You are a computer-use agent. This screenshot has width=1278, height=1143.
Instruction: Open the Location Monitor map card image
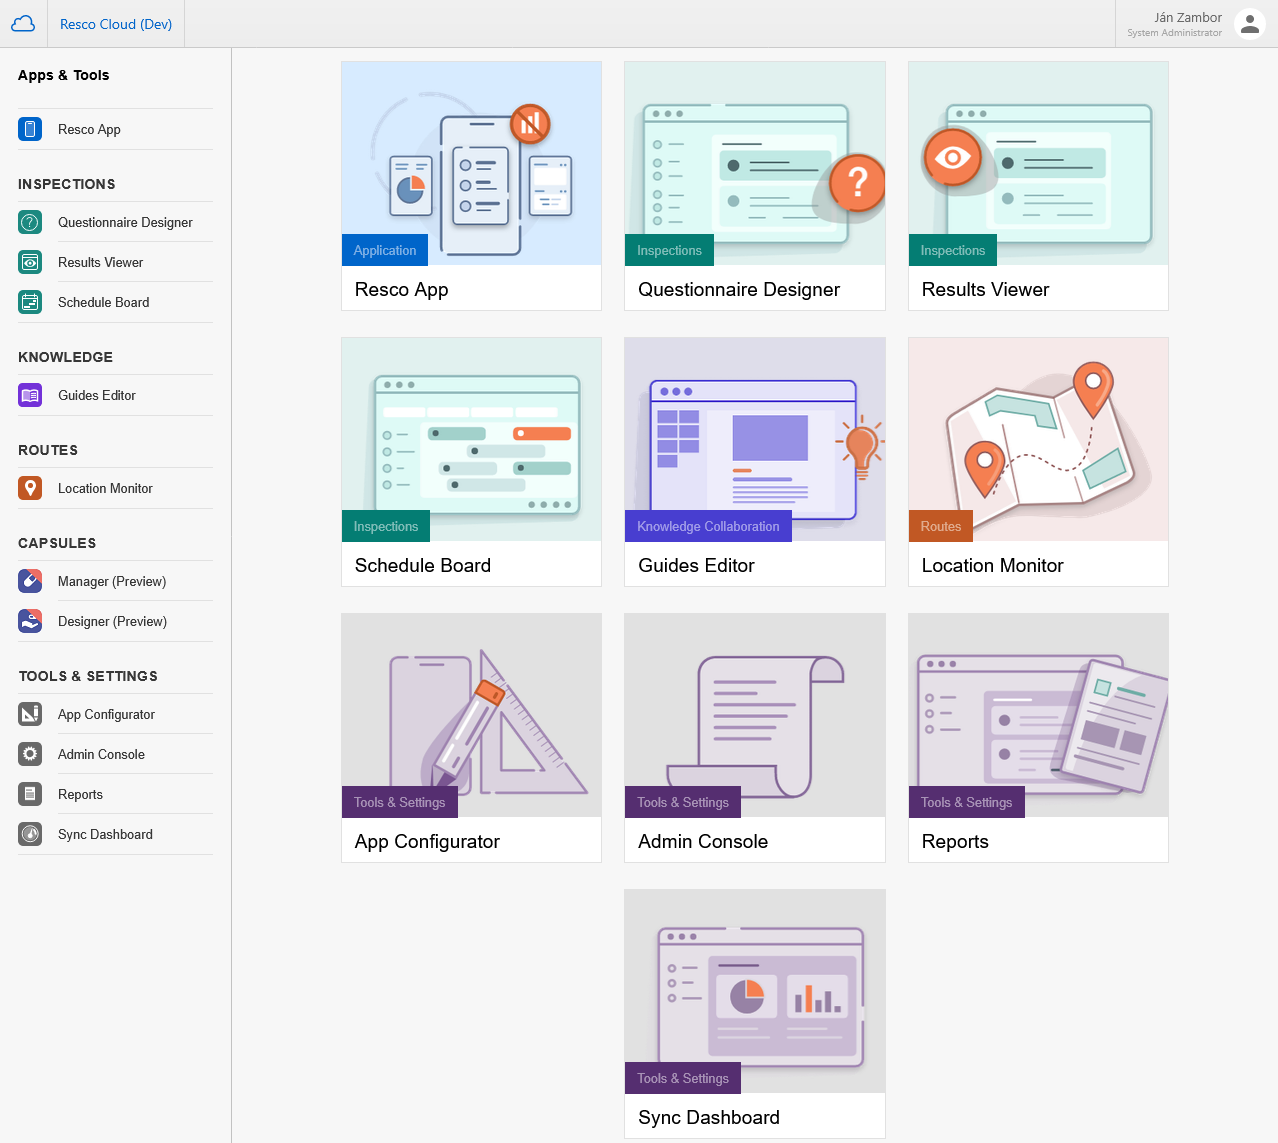point(1038,439)
